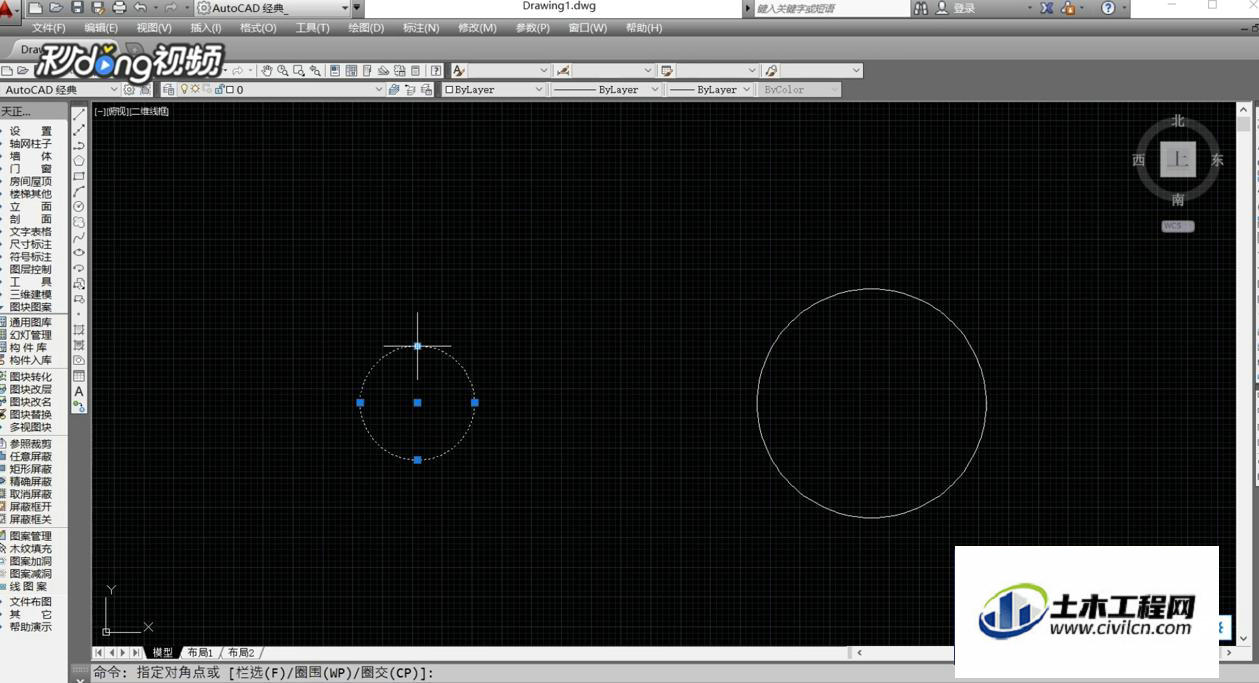1259x683 pixels.
Task: Select the Revision Cloud tool
Action: (79, 222)
